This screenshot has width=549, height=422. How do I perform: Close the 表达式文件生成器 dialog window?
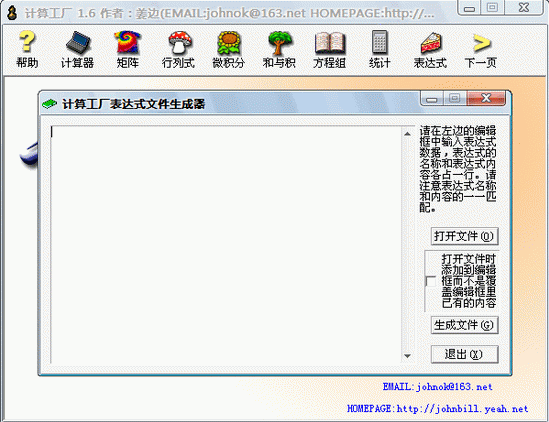486,98
